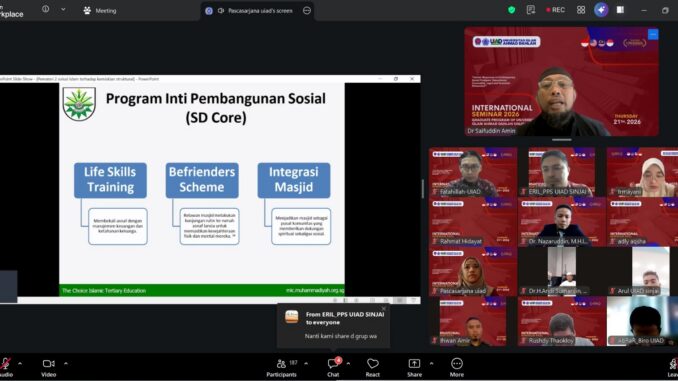Viewport: 678px width, 381px height.
Task: Click the Share screen button
Action: [414, 367]
